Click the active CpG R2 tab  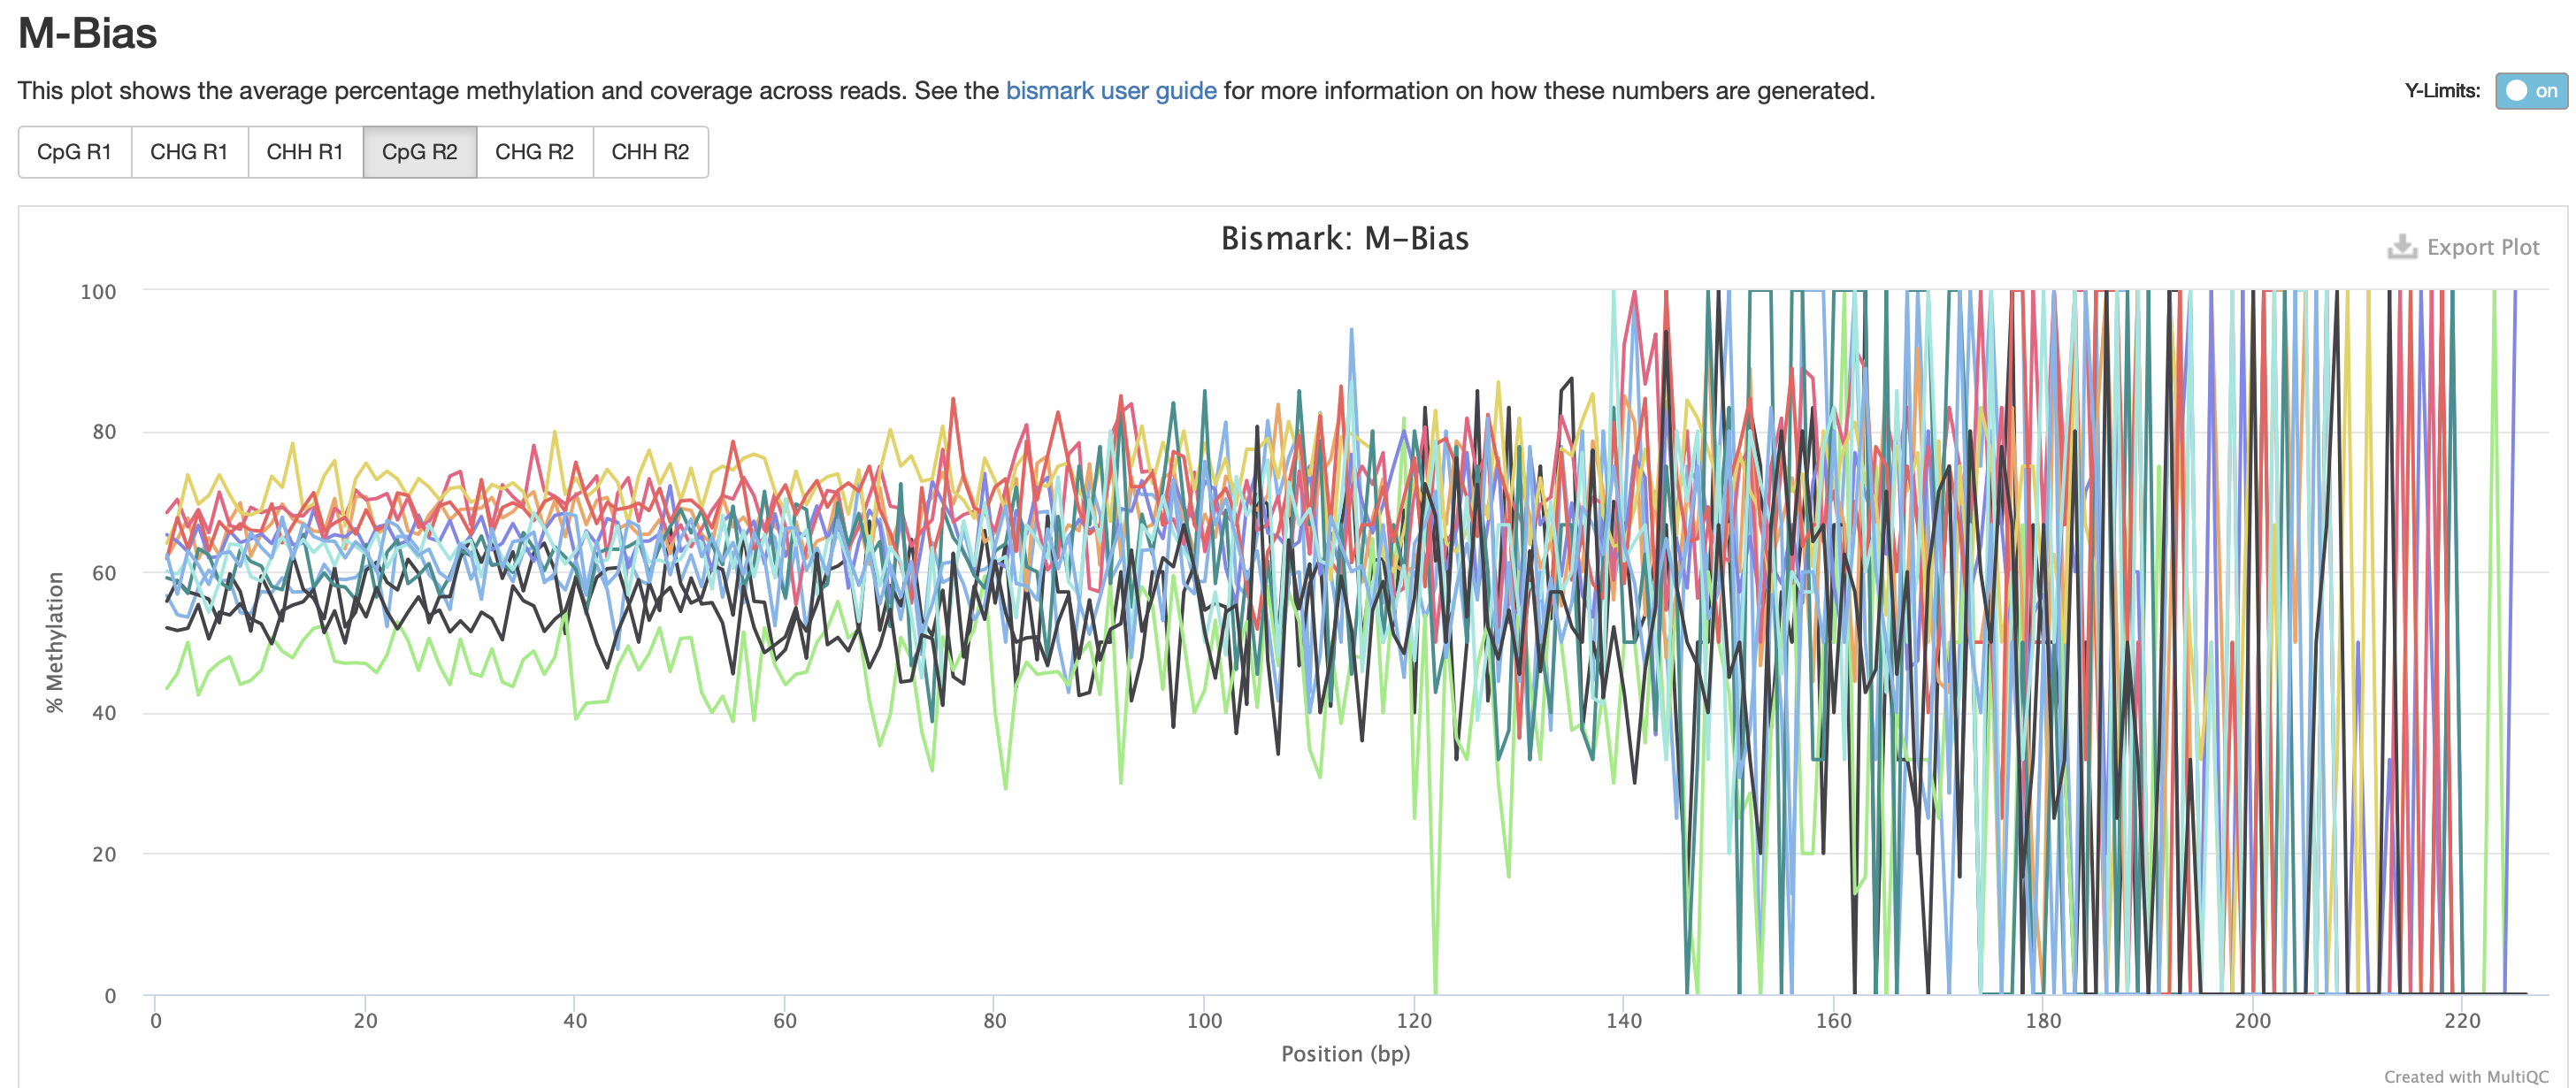(419, 152)
